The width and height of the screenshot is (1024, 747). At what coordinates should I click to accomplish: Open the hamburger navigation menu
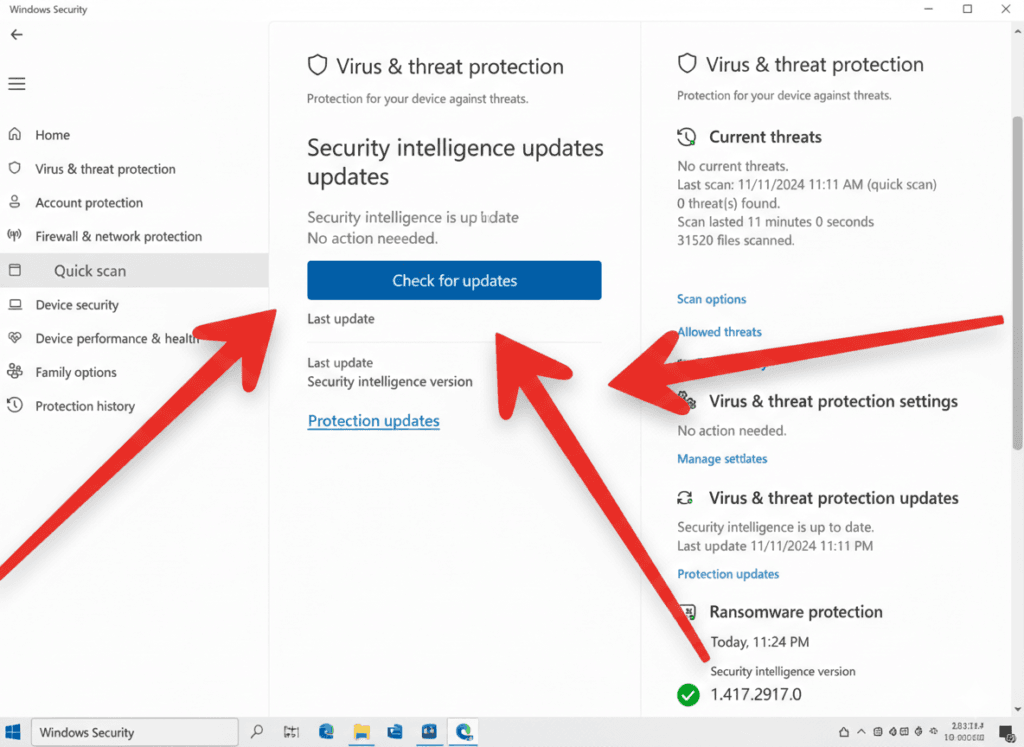(16, 84)
